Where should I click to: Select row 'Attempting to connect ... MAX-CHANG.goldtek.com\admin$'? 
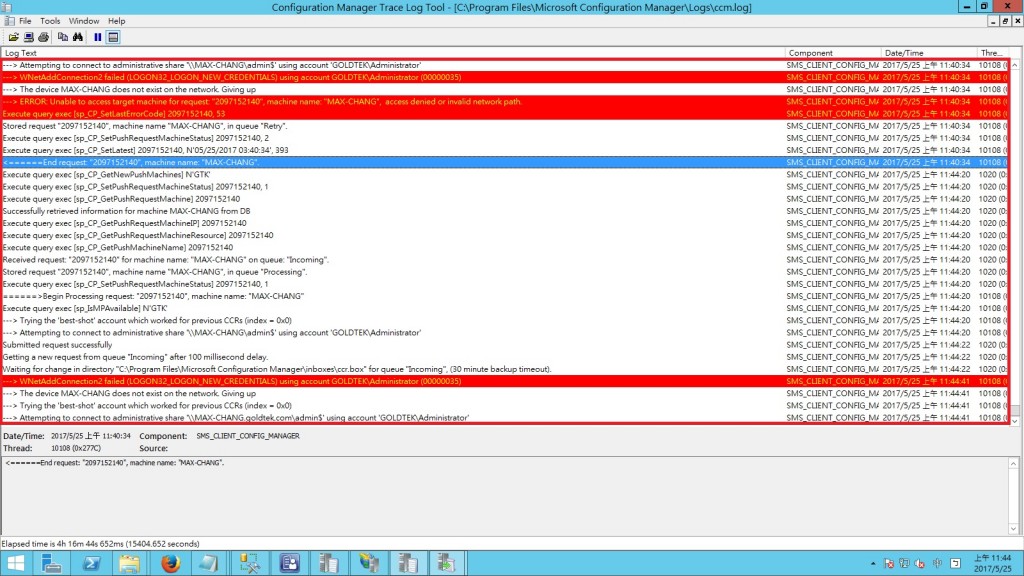click(505, 417)
